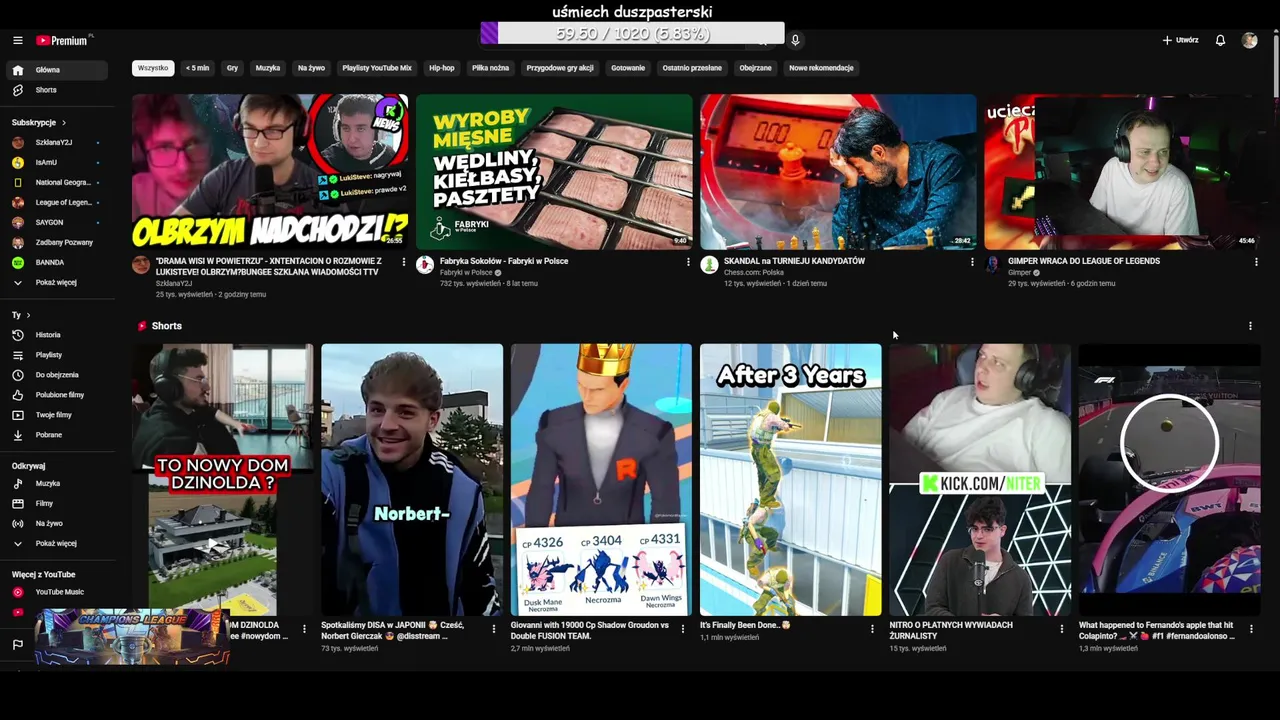Click the Utwórz create button
Image resolution: width=1280 pixels, height=720 pixels.
[x=1180, y=40]
